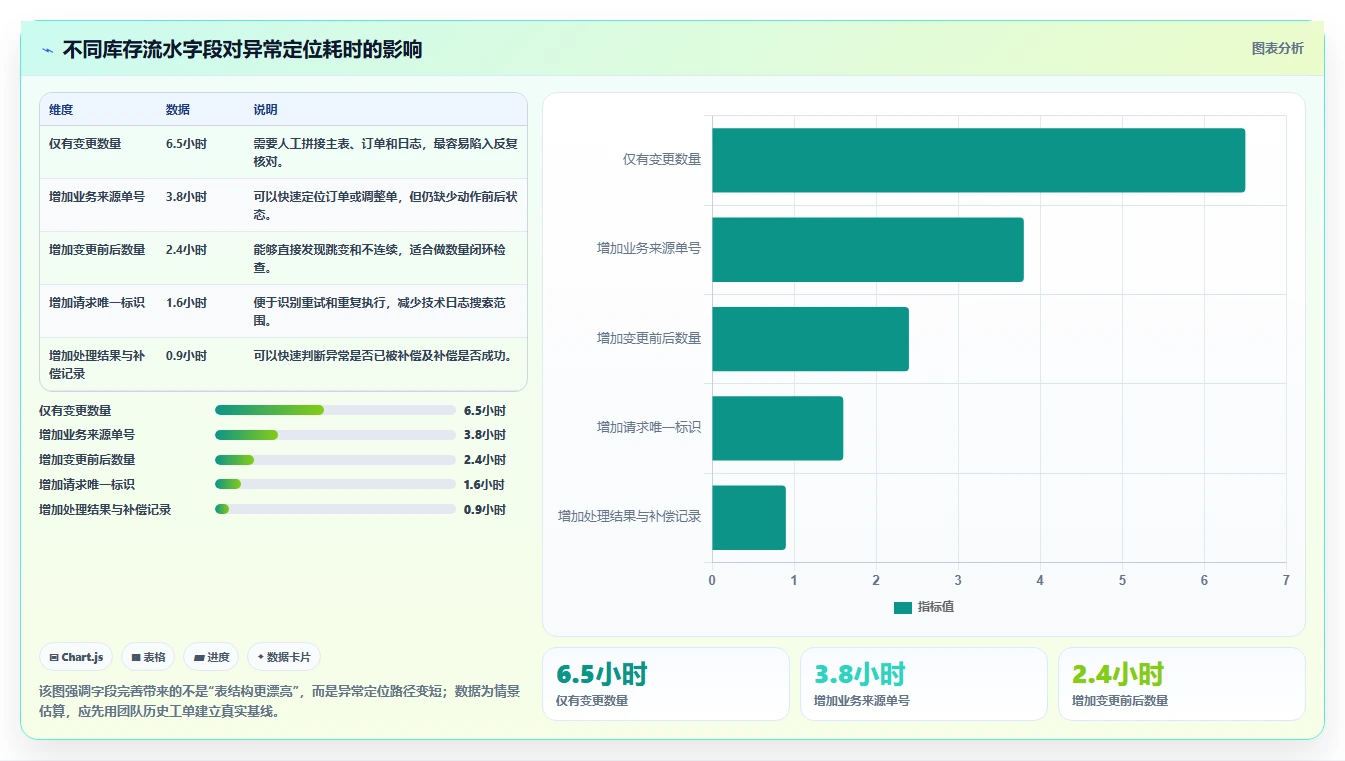This screenshot has width=1345, height=761.
Task: Click the 仅有变更数量 y-axis label in chart
Action: [x=662, y=160]
